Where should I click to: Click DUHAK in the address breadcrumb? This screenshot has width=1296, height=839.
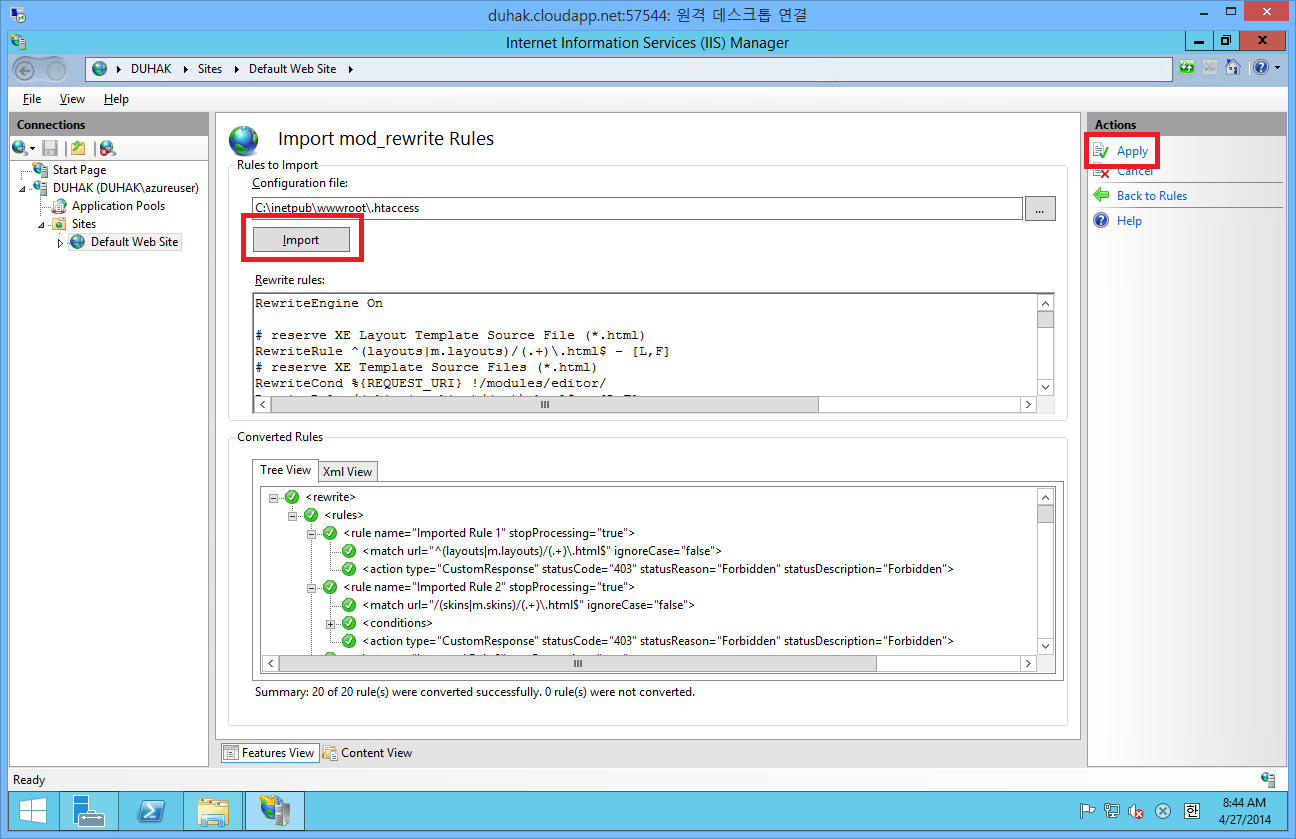coord(151,69)
